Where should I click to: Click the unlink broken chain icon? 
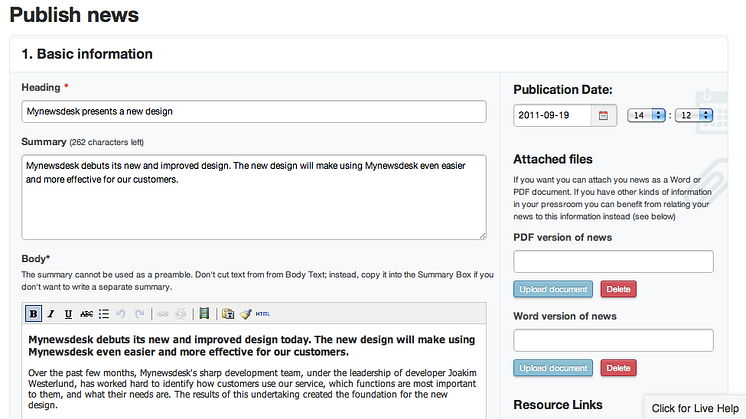click(x=180, y=314)
